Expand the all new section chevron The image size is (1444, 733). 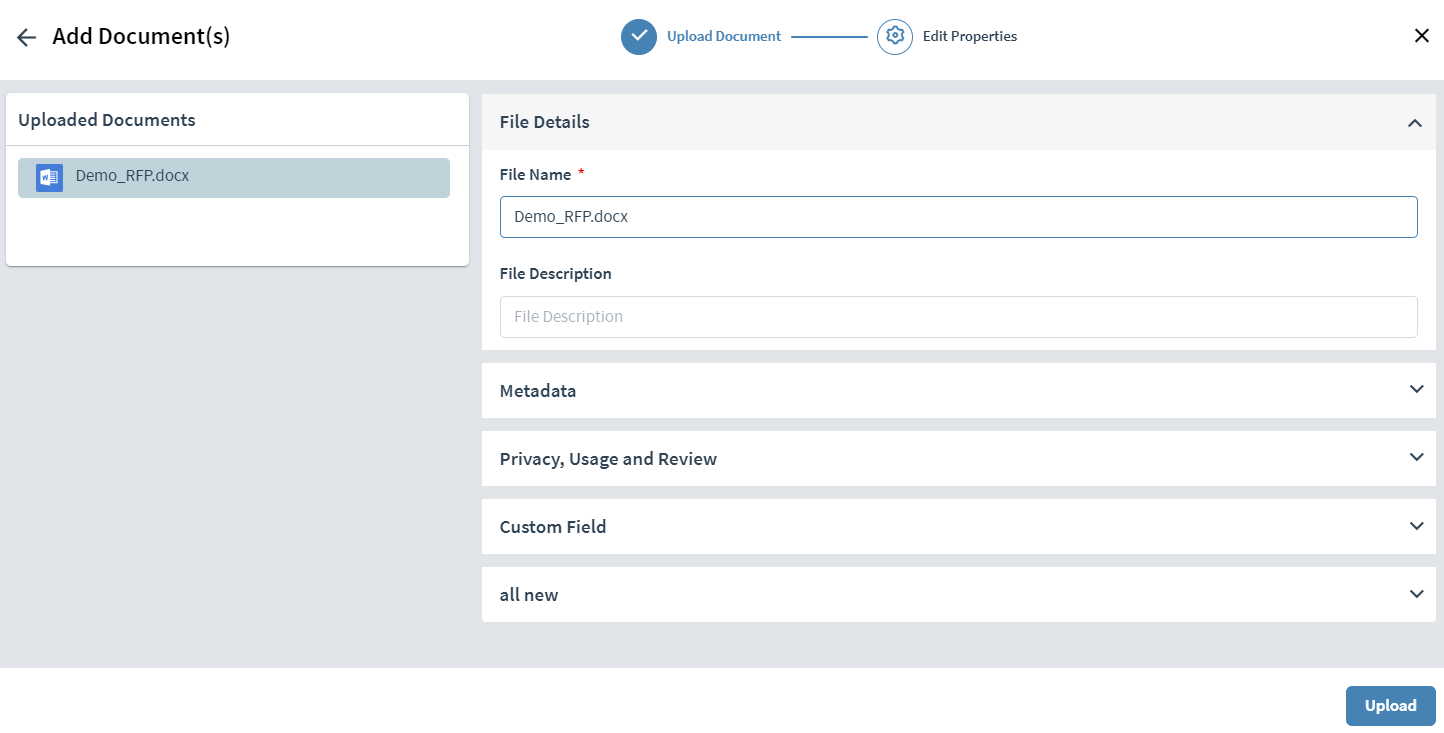point(1416,593)
